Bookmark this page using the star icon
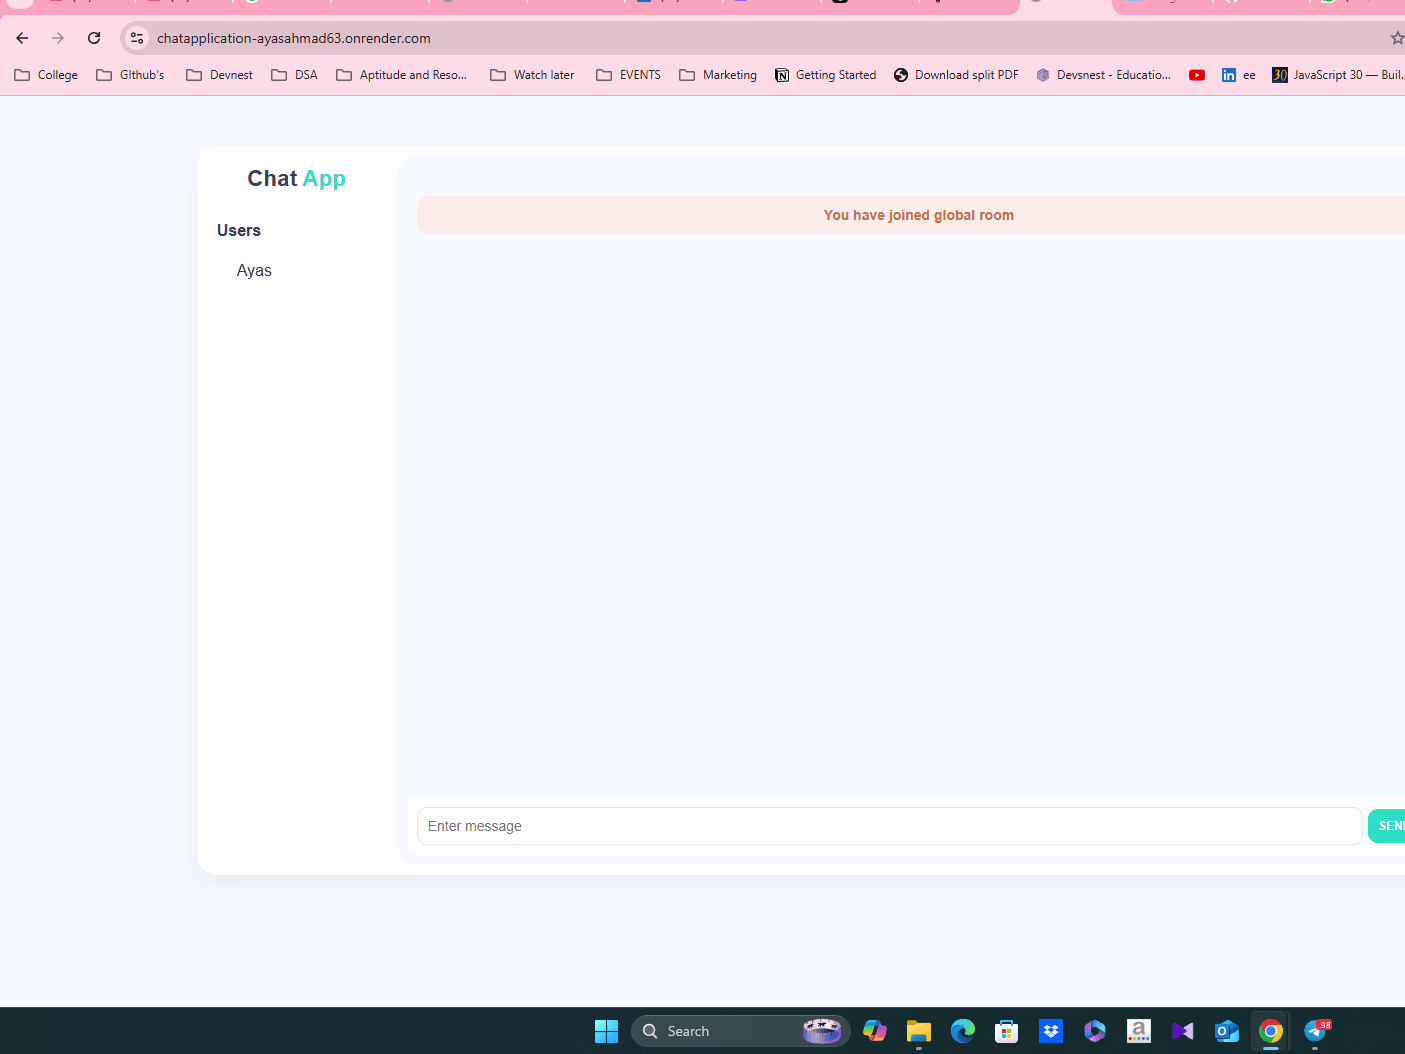The height and width of the screenshot is (1054, 1405). tap(1396, 38)
